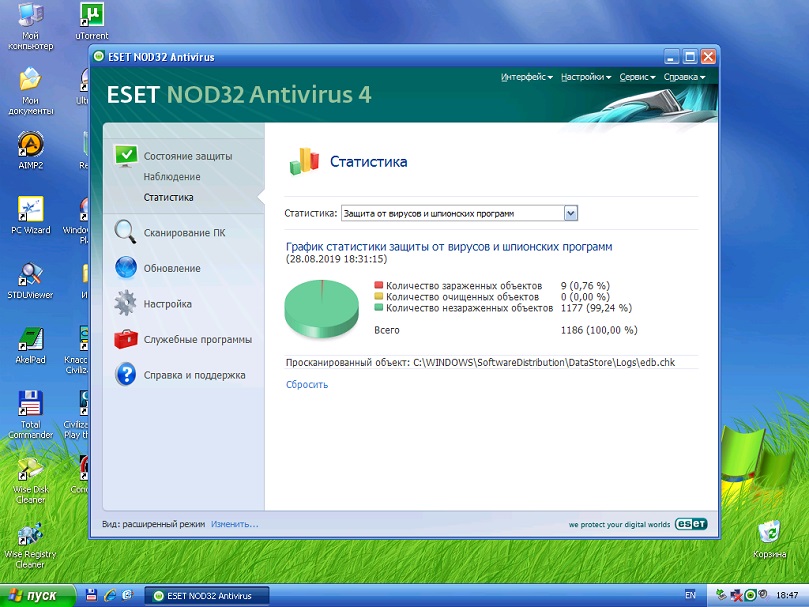Click the ESET green tray icon

pyautogui.click(x=751, y=595)
